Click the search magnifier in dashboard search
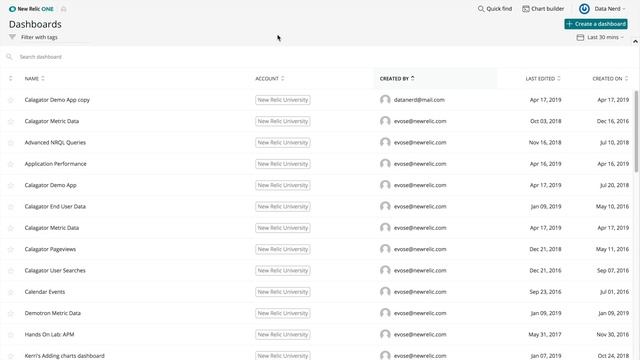640x360 pixels. coord(9,57)
